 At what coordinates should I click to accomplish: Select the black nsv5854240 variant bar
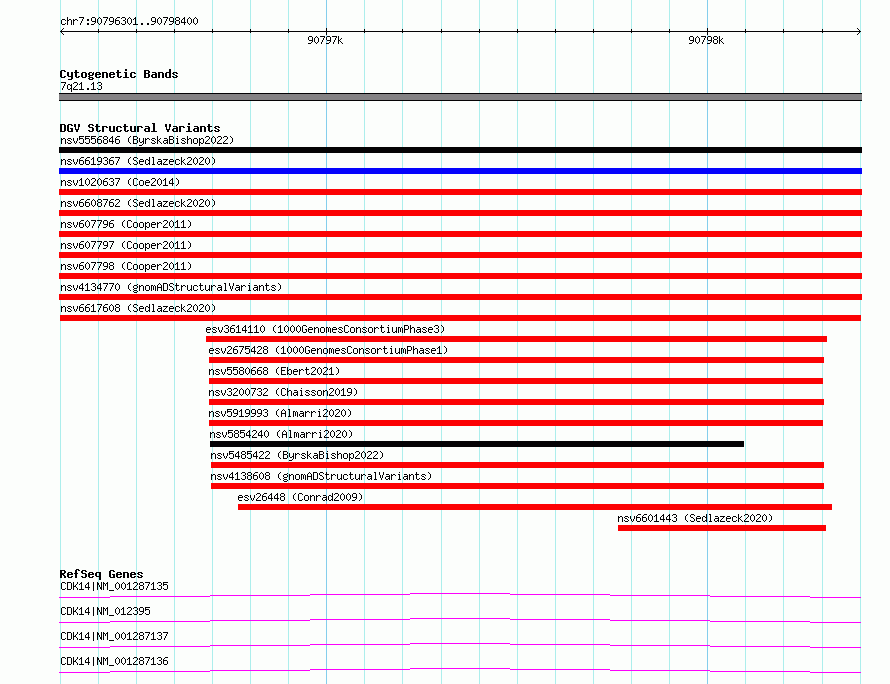pyautogui.click(x=477, y=444)
